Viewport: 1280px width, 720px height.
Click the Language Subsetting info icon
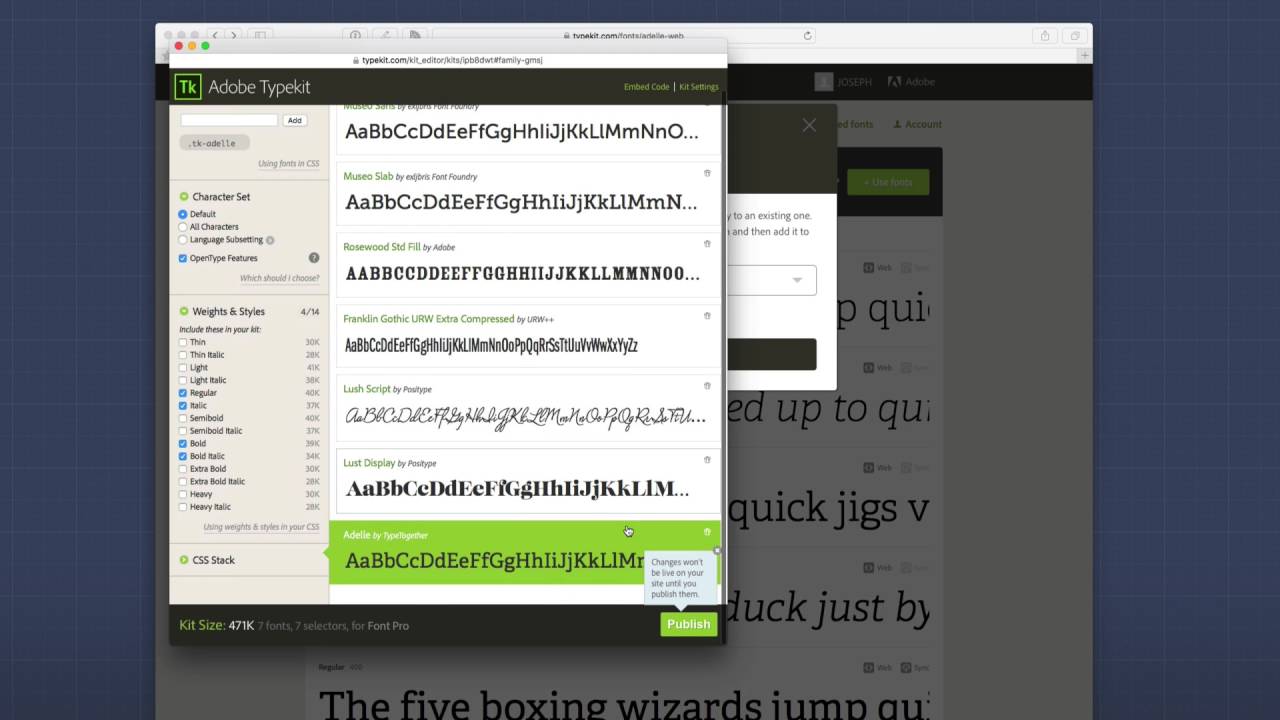(x=270, y=240)
